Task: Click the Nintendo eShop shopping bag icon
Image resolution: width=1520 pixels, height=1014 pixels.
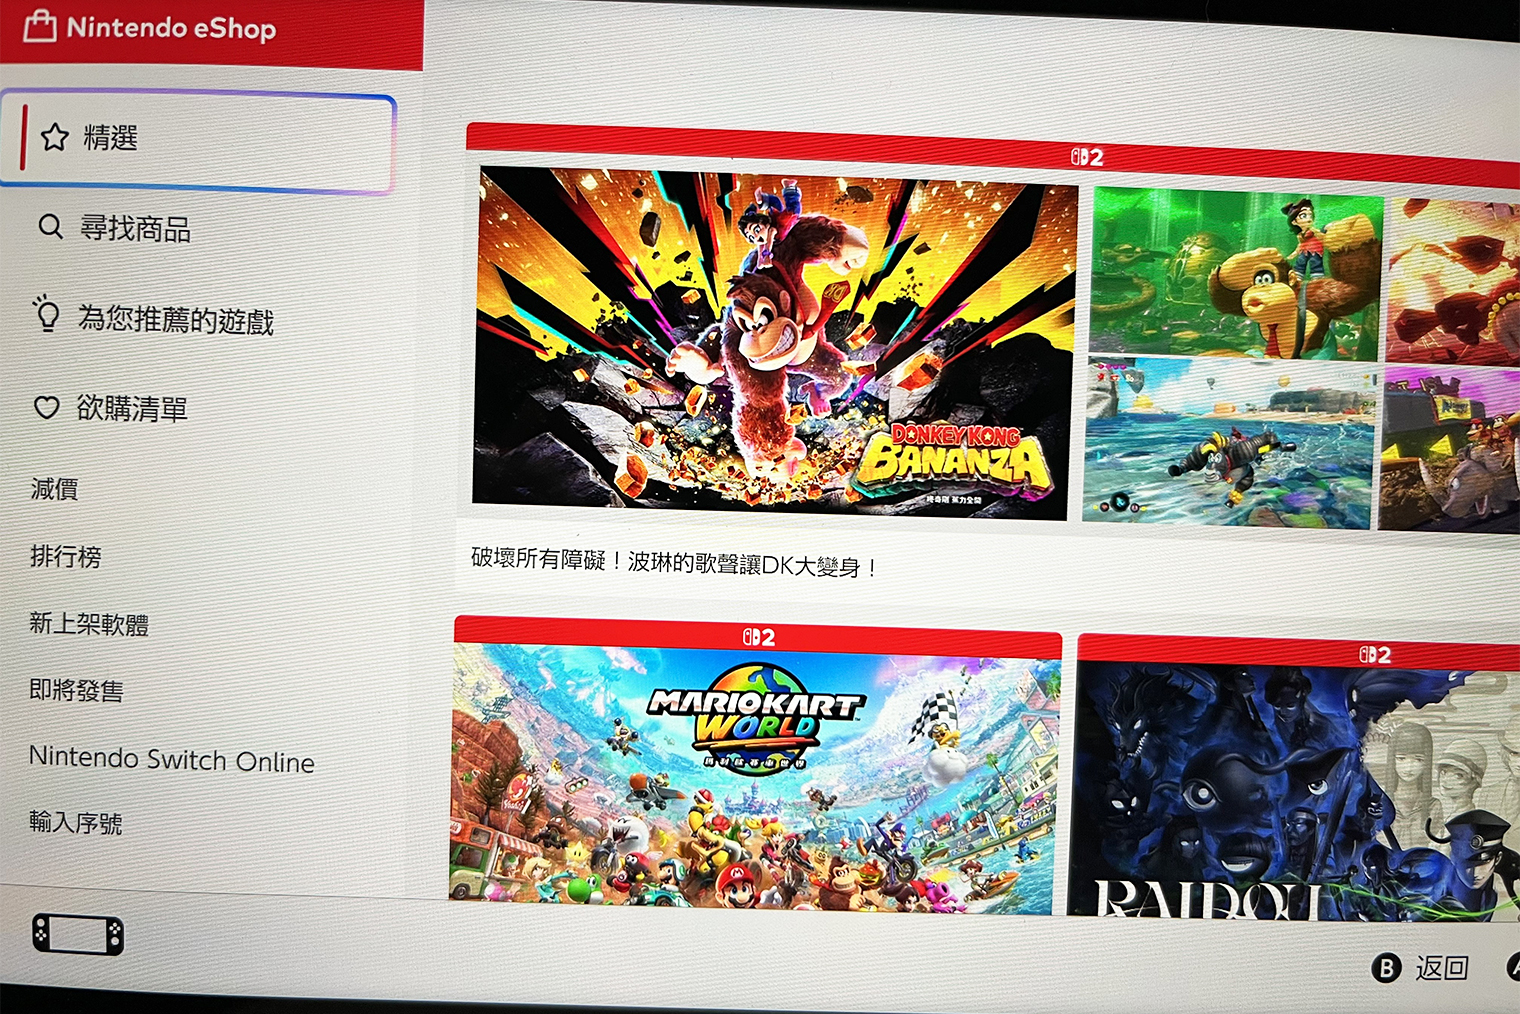Action: 40,25
